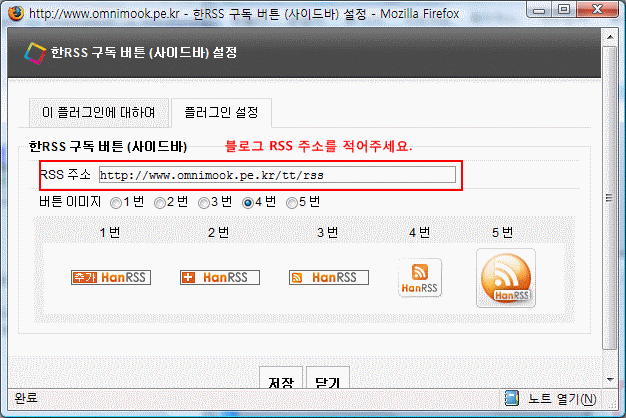Switch to the 플러그인 설정 tab
Screen dimensions: 626x418
tap(222, 113)
